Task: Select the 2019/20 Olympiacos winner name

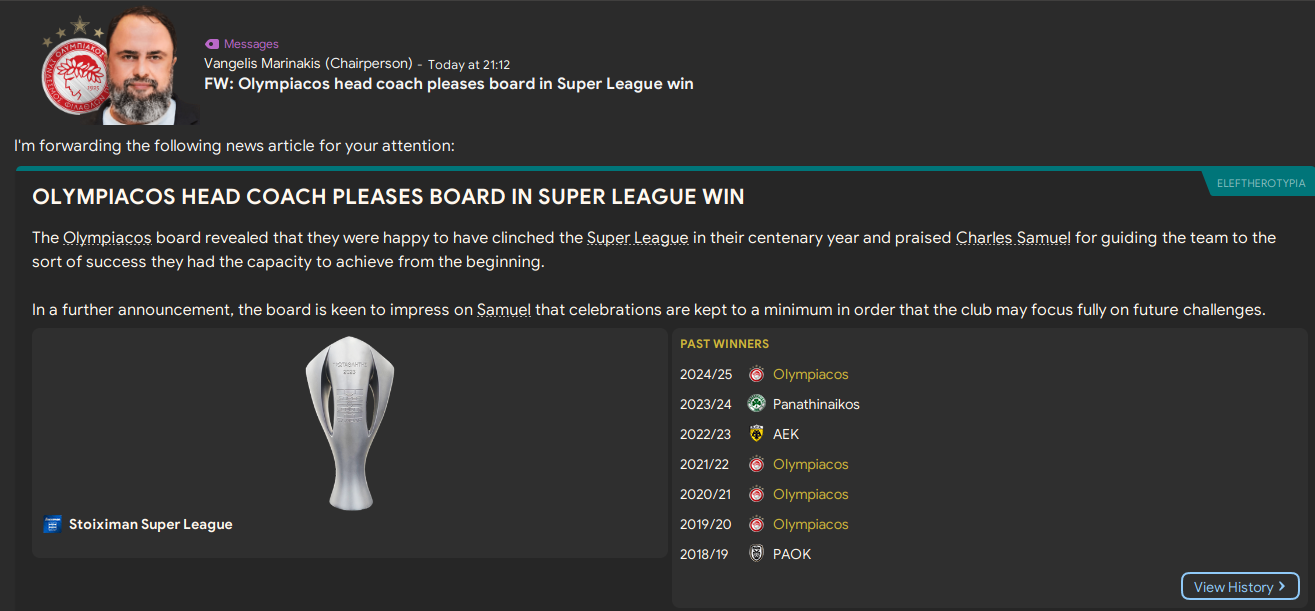Action: 810,525
